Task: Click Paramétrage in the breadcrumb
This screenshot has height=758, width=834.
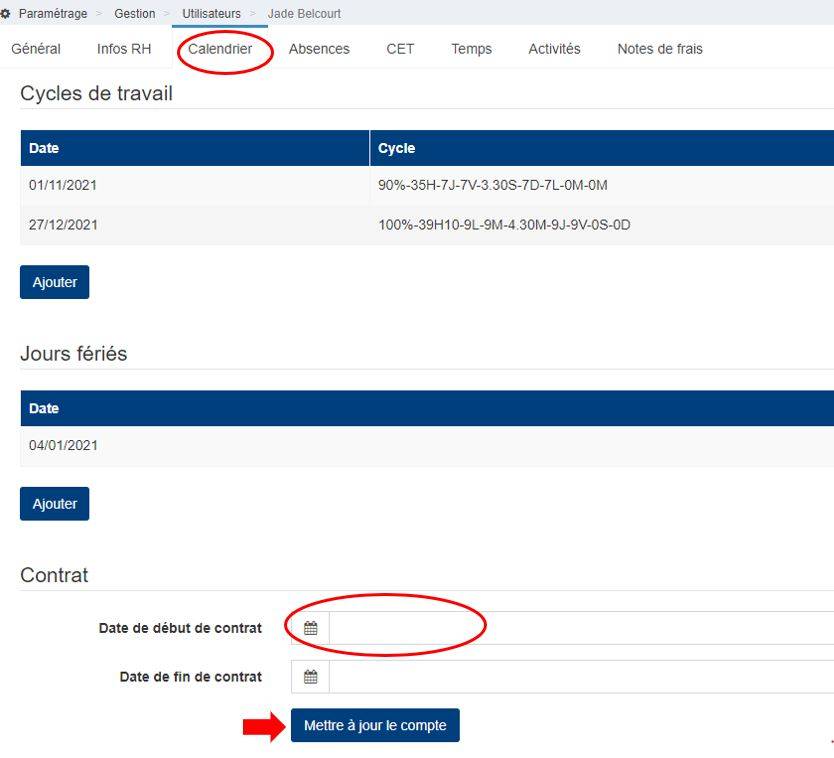Action: (x=53, y=13)
